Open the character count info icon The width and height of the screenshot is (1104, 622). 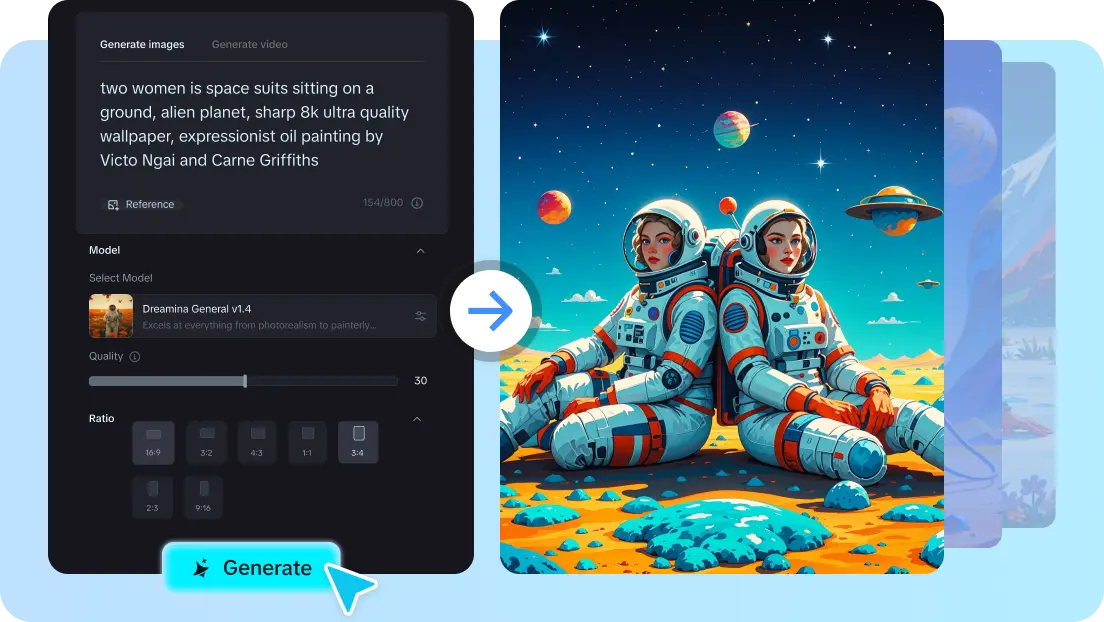point(417,203)
